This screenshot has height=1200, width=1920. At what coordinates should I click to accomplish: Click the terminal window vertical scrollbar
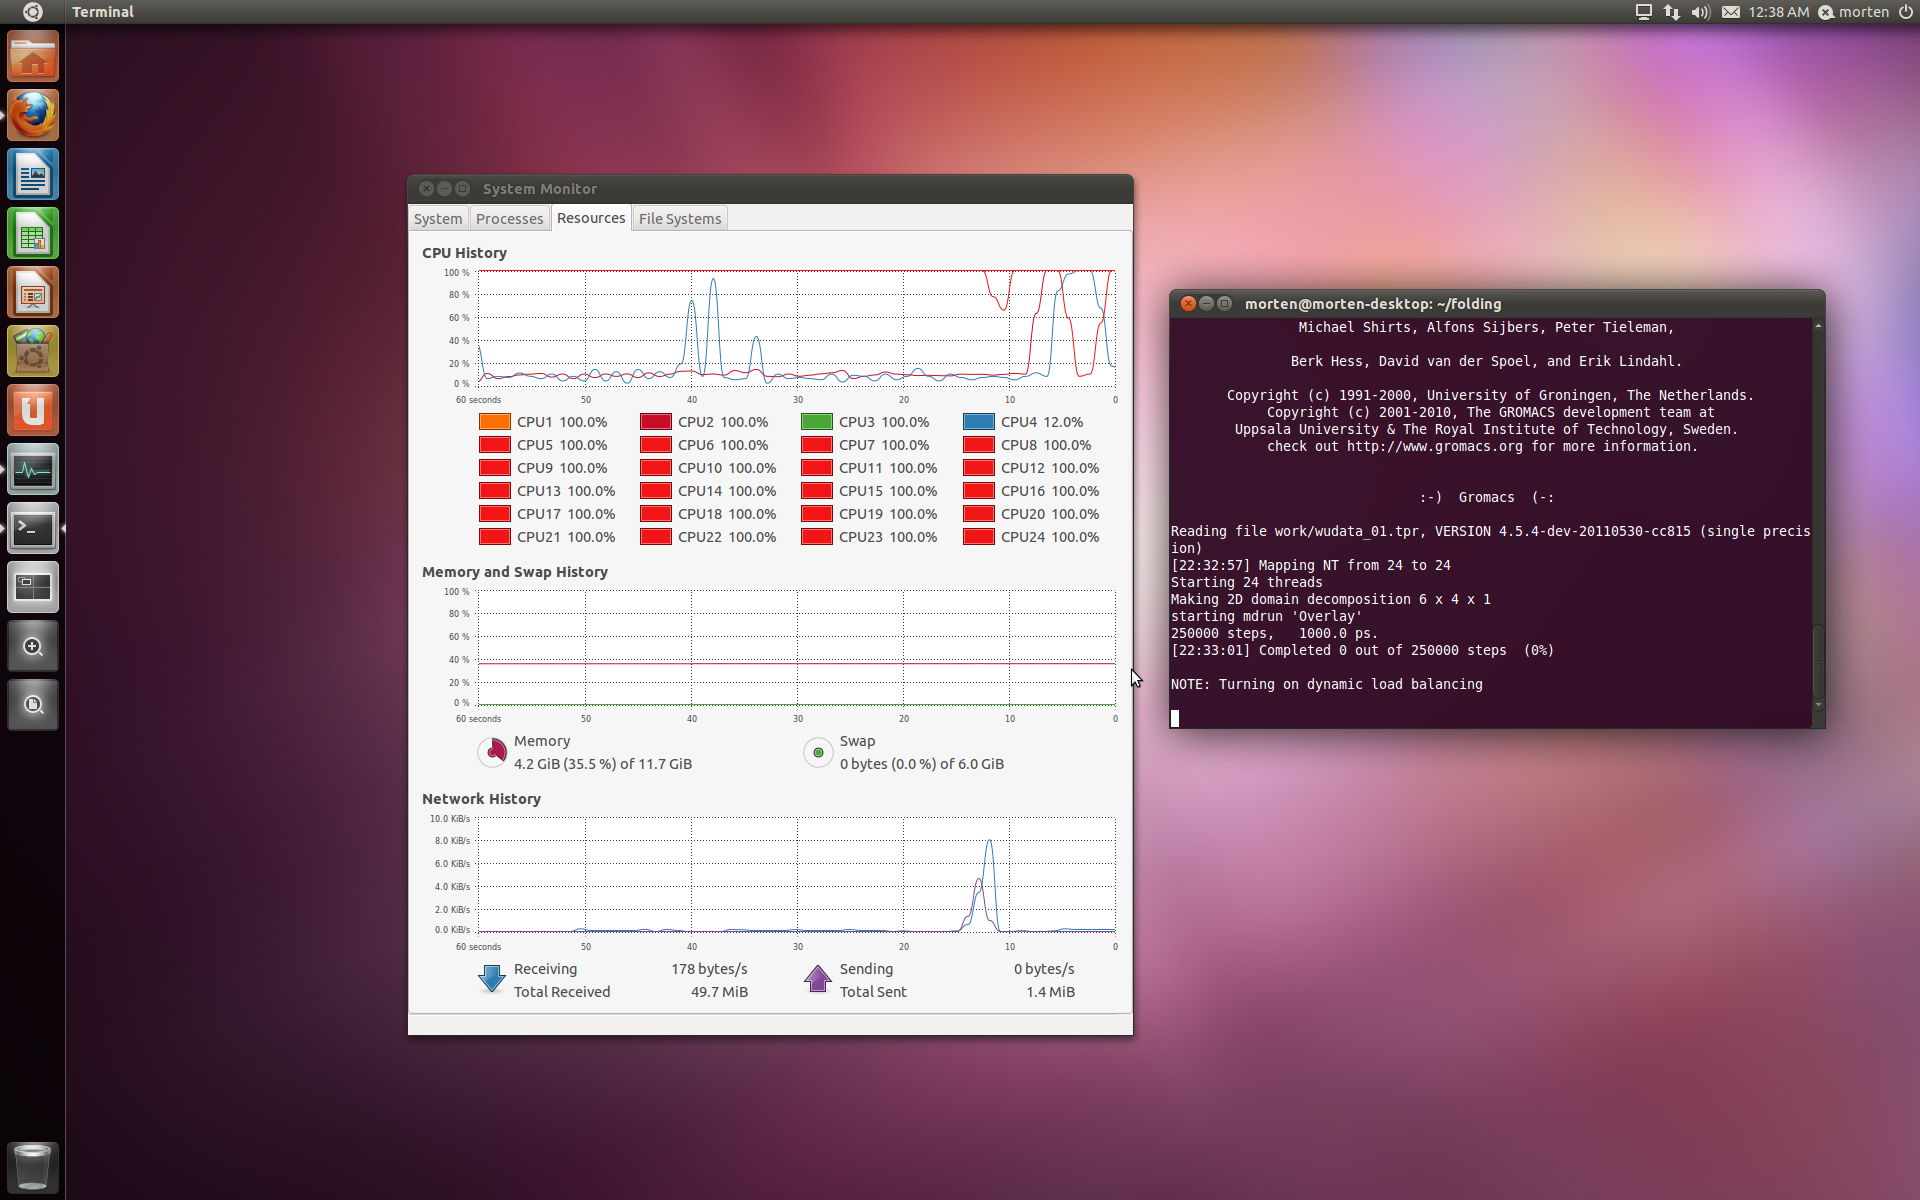click(x=1818, y=661)
